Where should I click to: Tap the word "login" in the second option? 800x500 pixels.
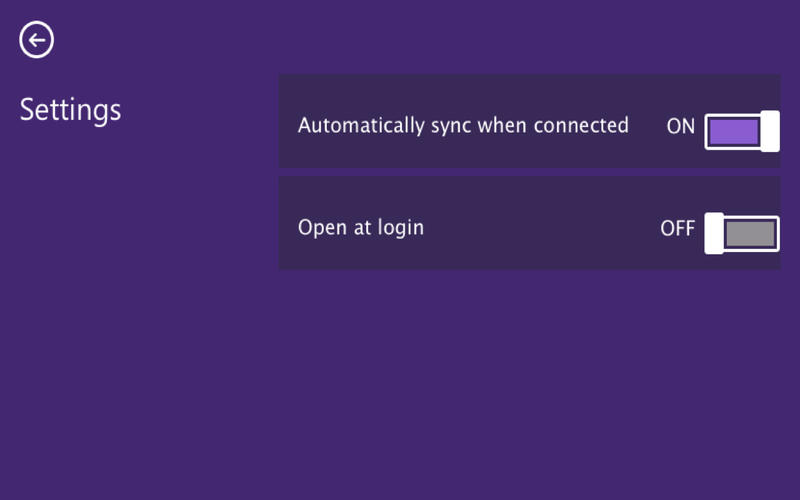point(401,229)
